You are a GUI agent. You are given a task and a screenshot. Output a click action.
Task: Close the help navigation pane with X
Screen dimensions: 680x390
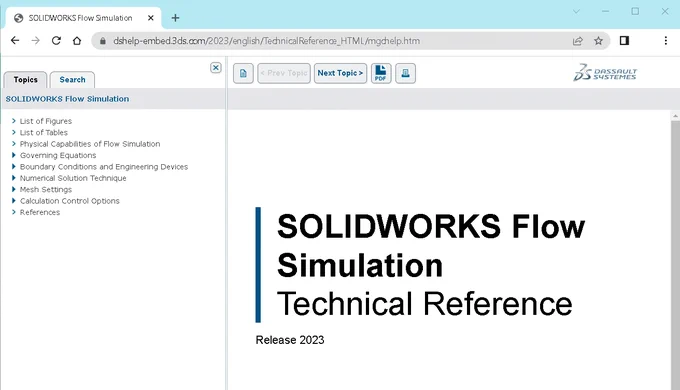pyautogui.click(x=216, y=68)
